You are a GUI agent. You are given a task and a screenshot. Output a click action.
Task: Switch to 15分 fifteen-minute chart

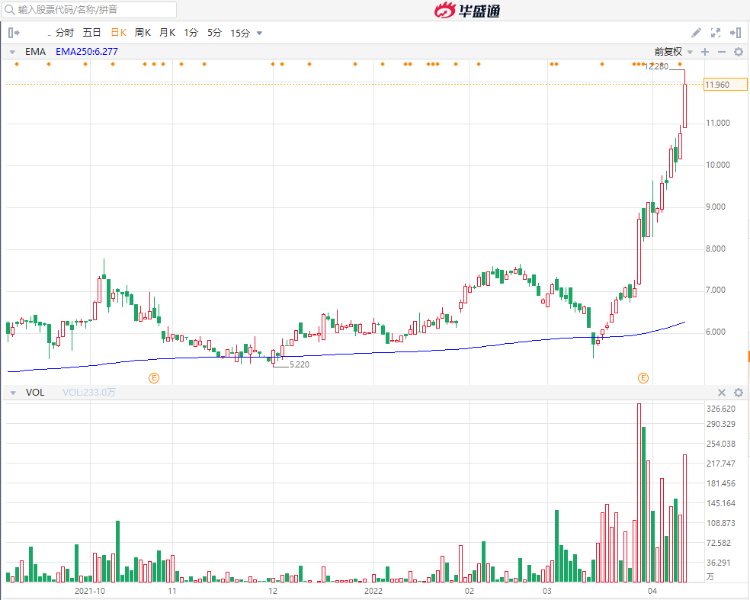241,33
